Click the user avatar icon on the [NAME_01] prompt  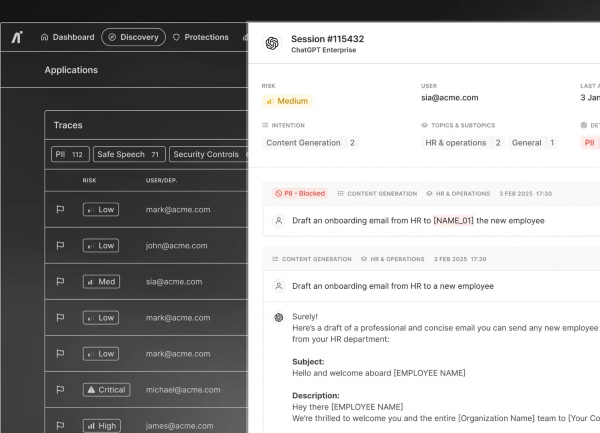point(279,221)
